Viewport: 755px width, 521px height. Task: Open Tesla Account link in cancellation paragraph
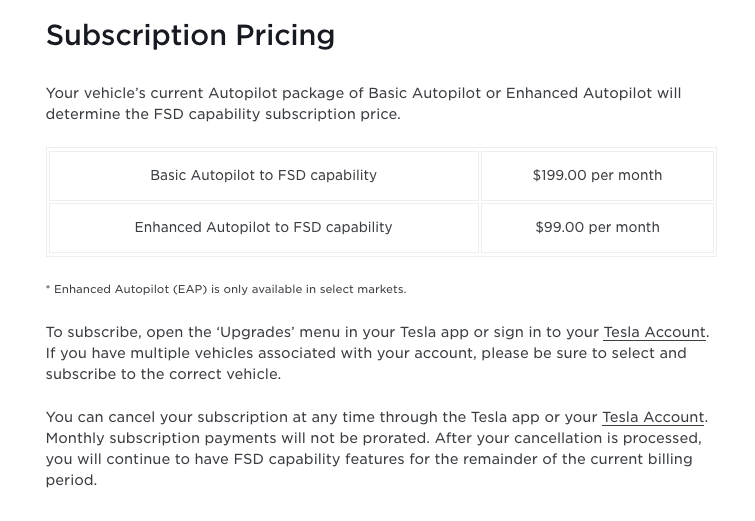point(653,417)
